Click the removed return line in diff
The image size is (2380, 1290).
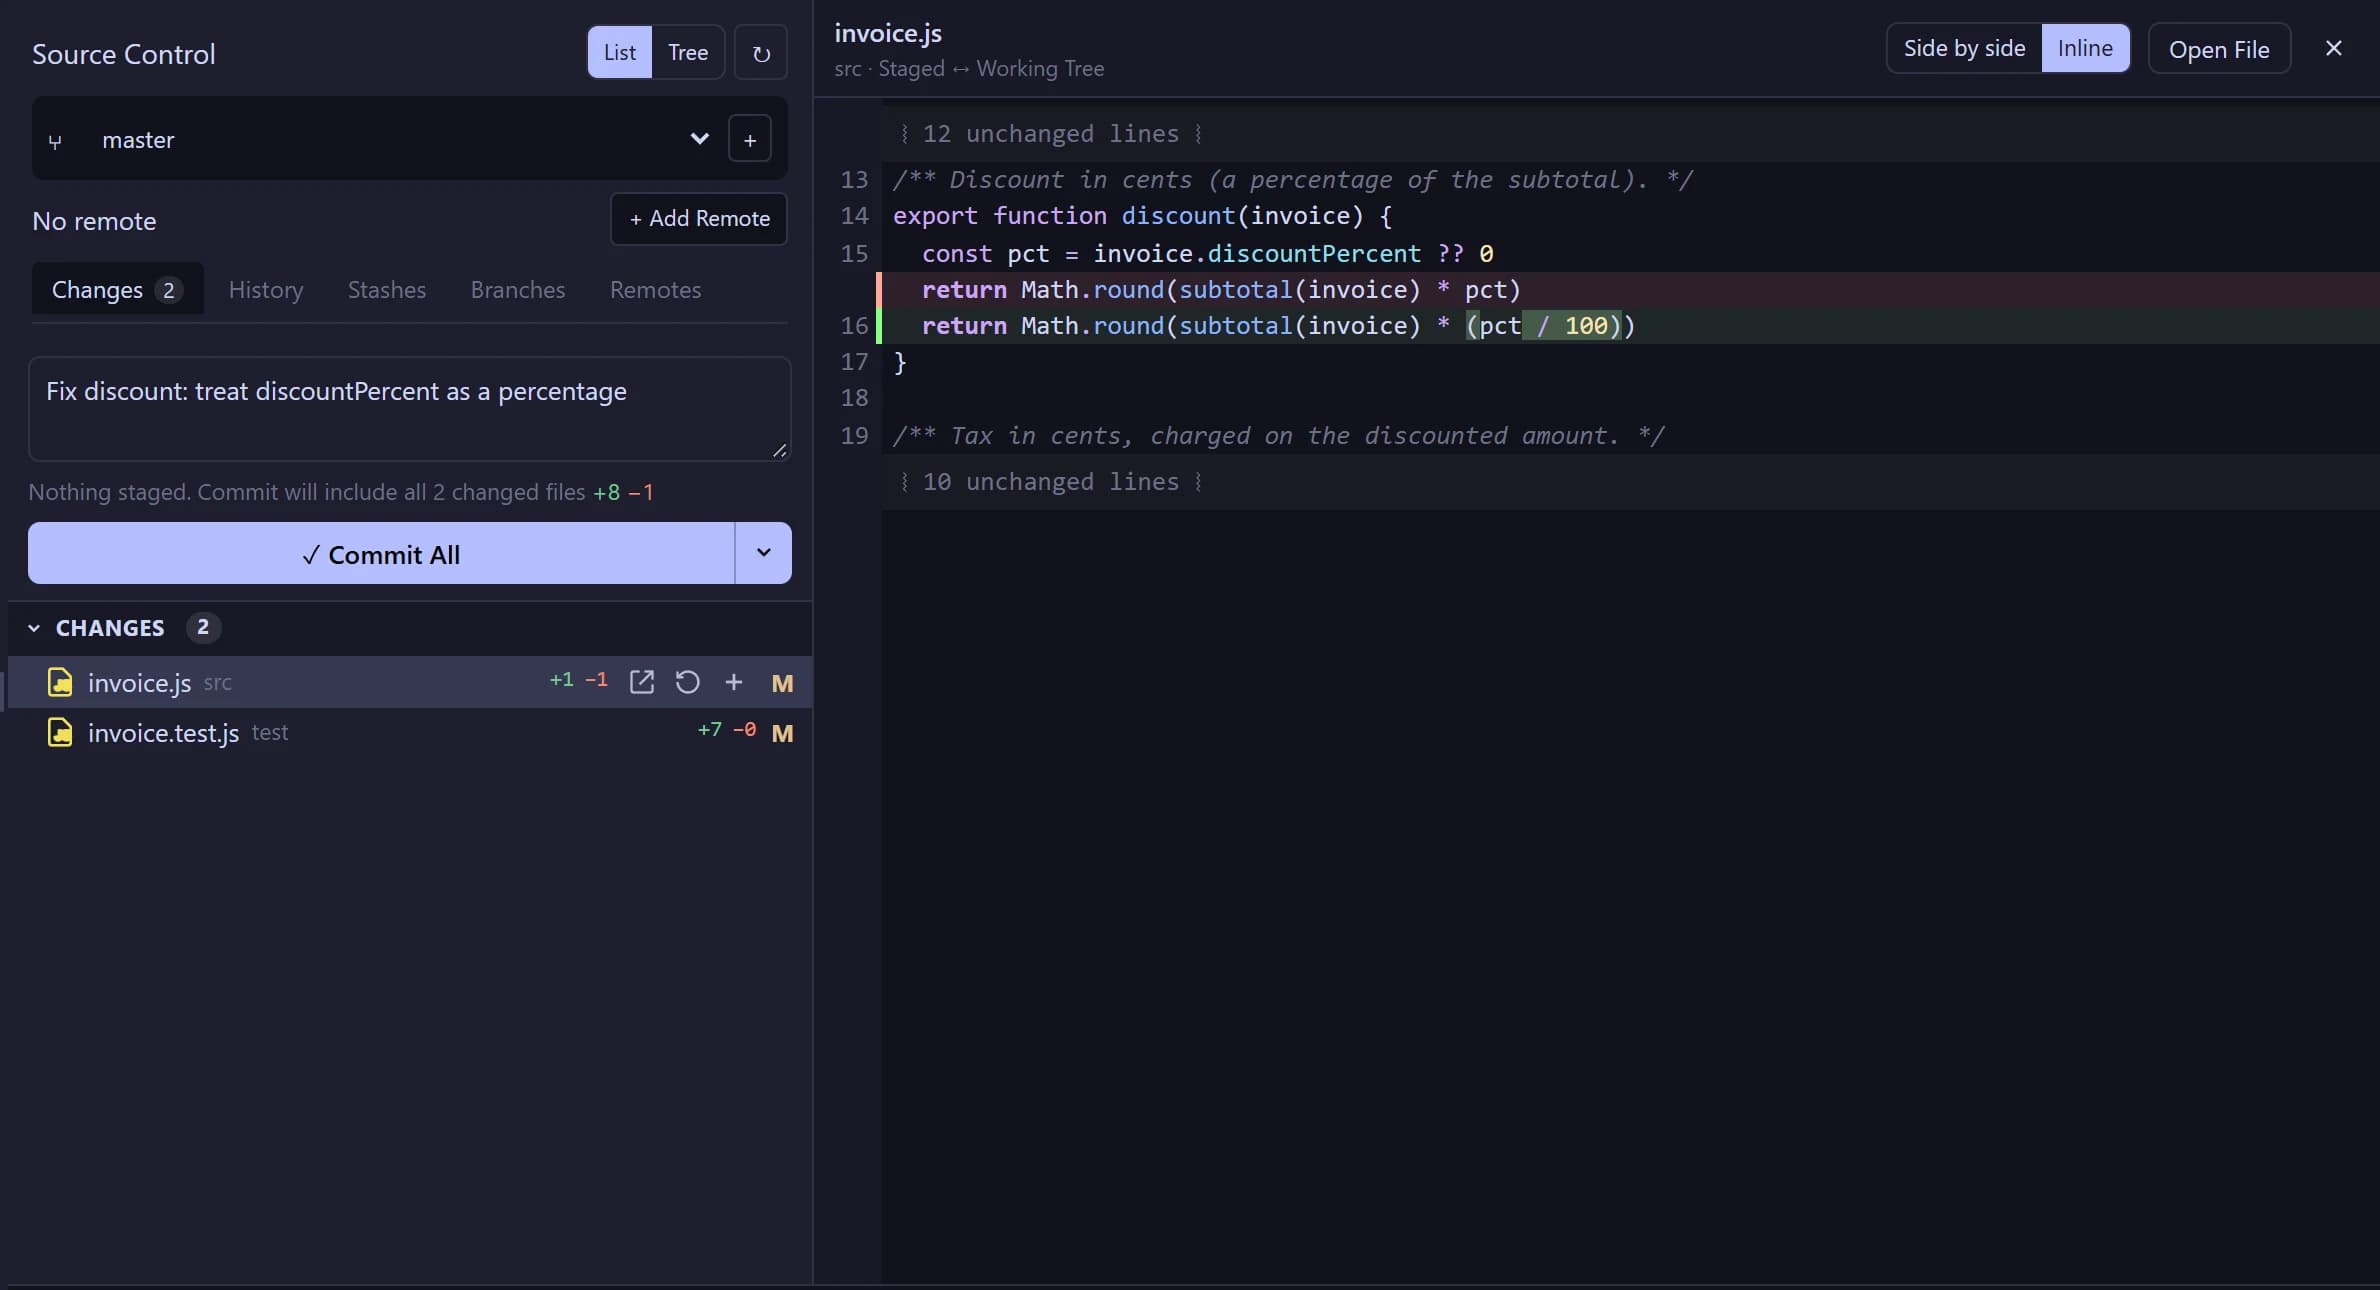[x=1628, y=290]
